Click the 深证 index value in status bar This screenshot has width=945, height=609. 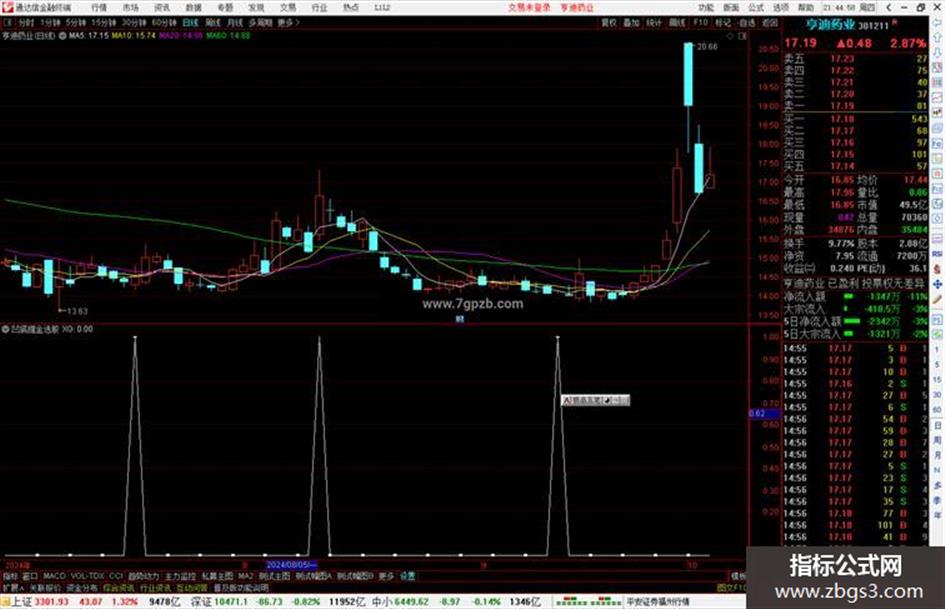pos(230,602)
